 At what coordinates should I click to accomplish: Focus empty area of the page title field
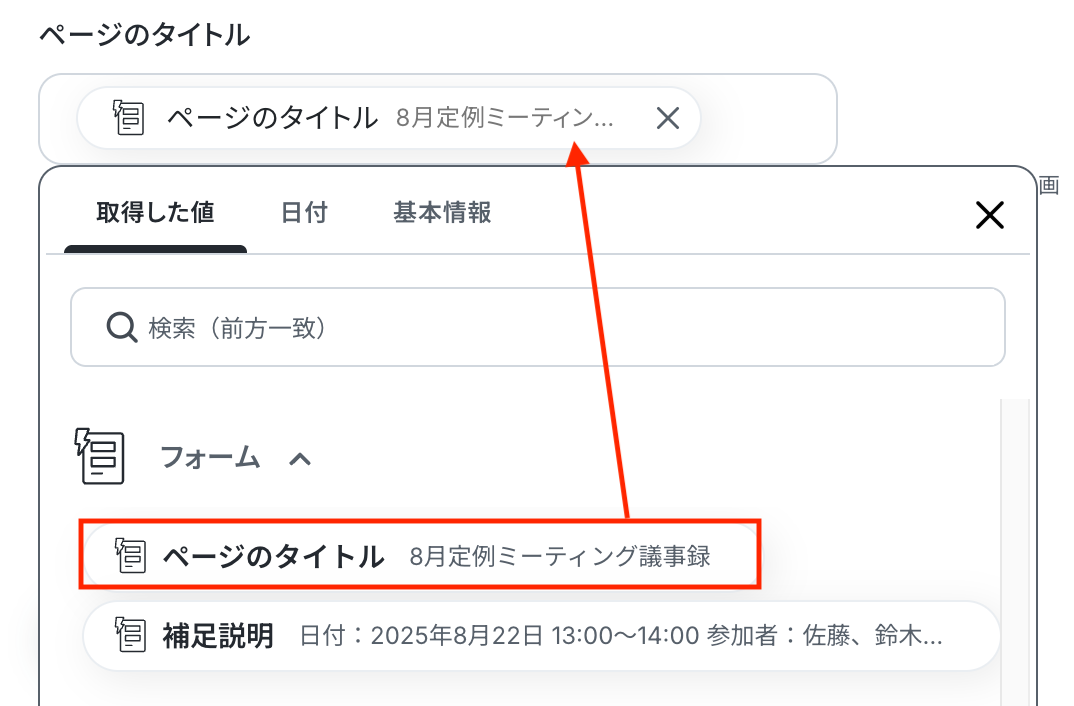[x=767, y=118]
